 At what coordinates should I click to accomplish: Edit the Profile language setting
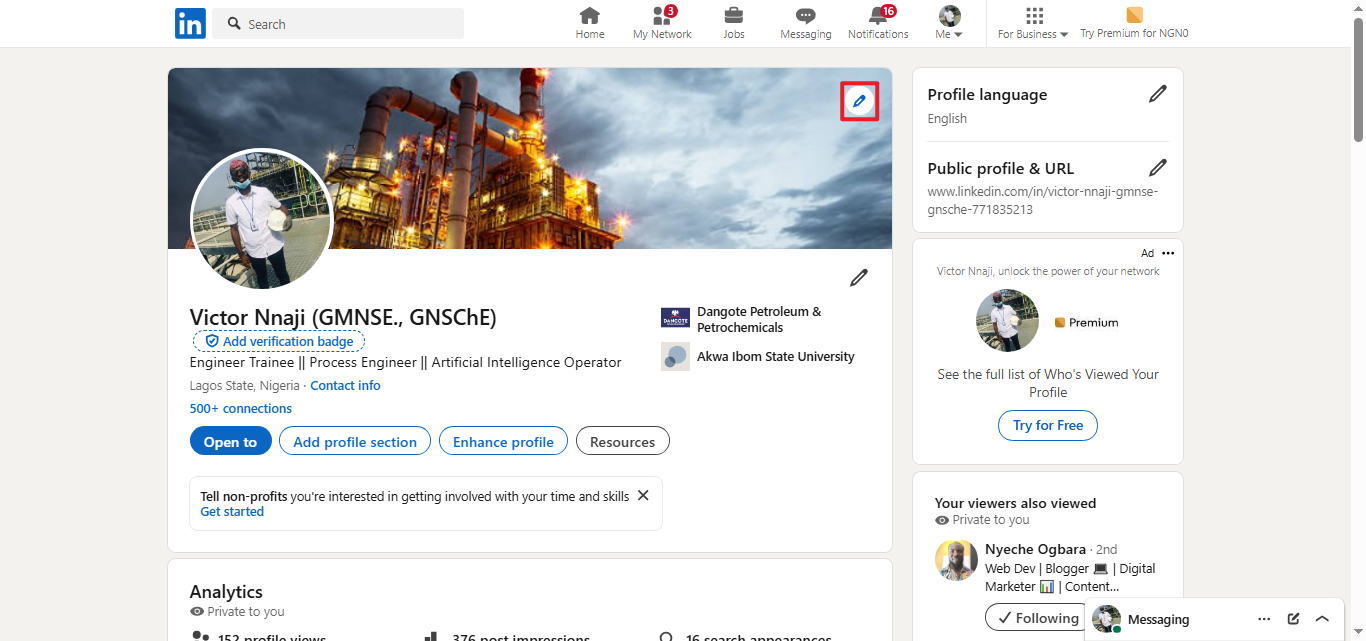tap(1157, 93)
